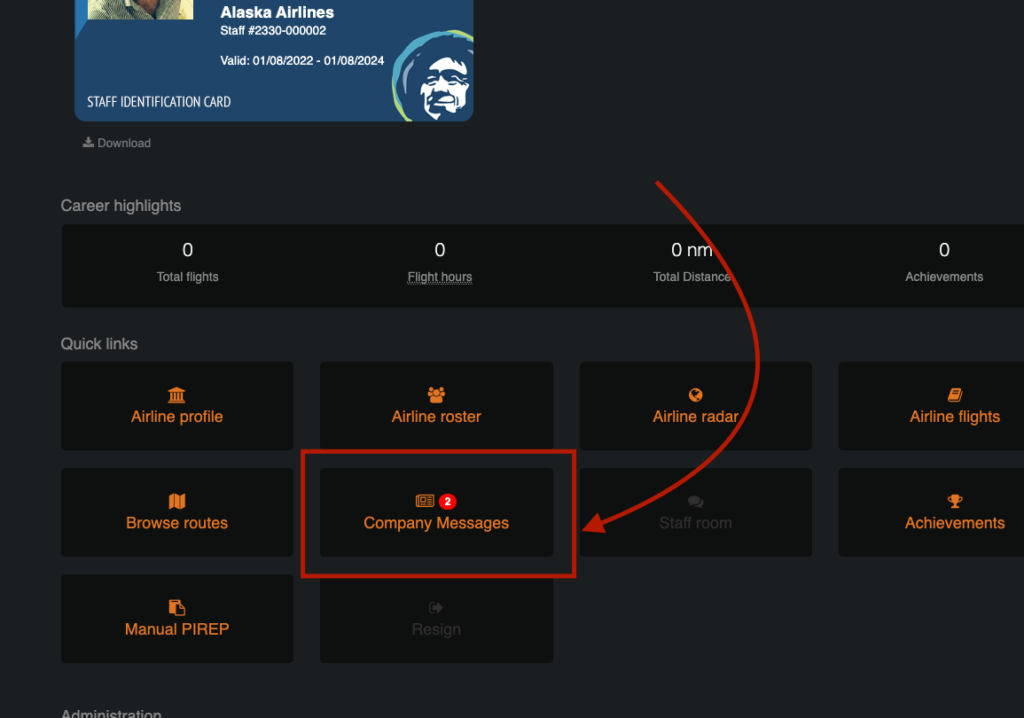Click the Airline radar globe icon

(x=696, y=395)
